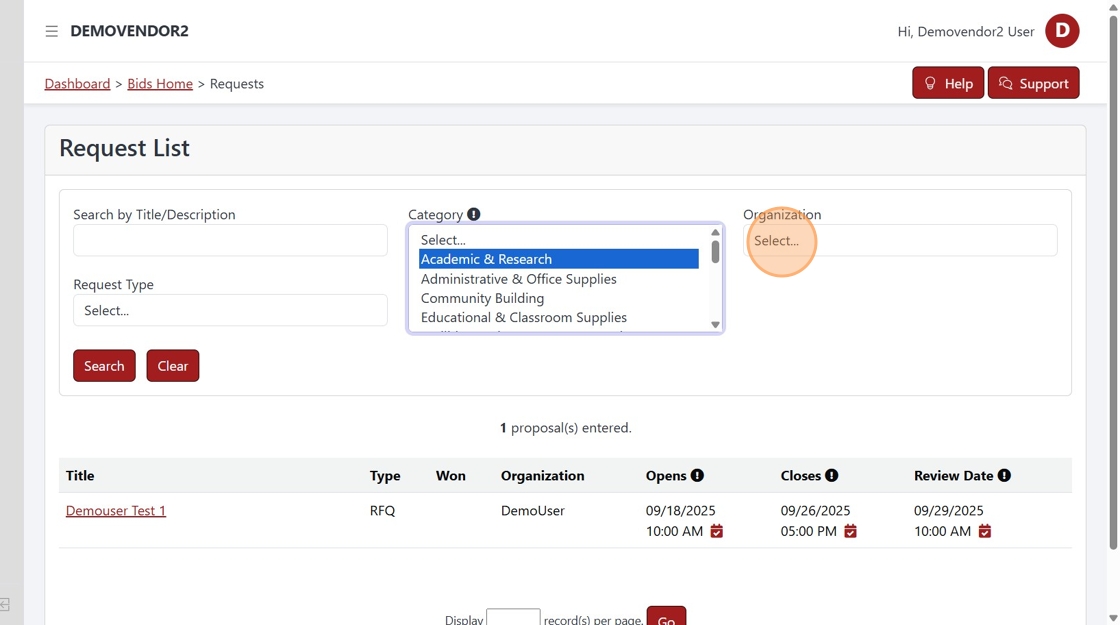Select Educational & Classroom Supplies category

[x=559, y=317]
